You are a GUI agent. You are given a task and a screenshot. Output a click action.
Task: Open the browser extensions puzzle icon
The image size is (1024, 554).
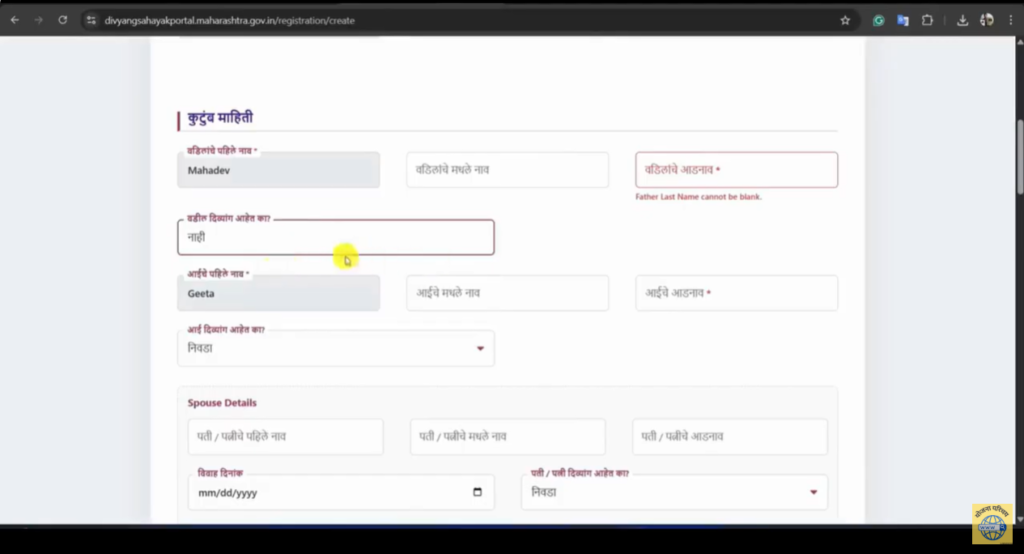pos(927,20)
